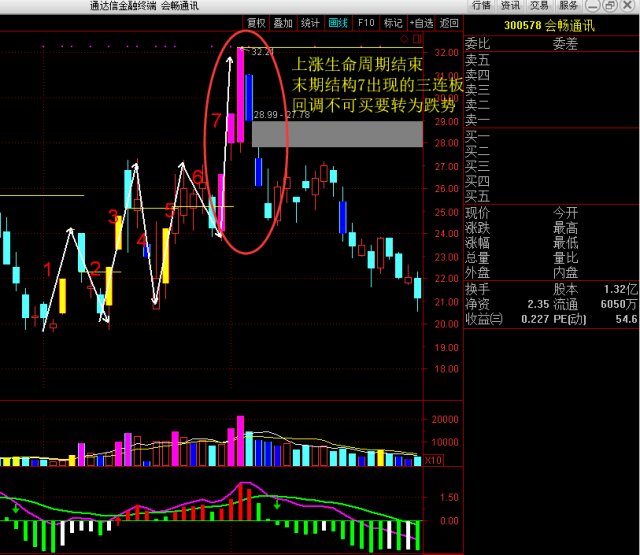Select the 卖一 order row
The height and width of the screenshot is (555, 640).
tap(552, 120)
